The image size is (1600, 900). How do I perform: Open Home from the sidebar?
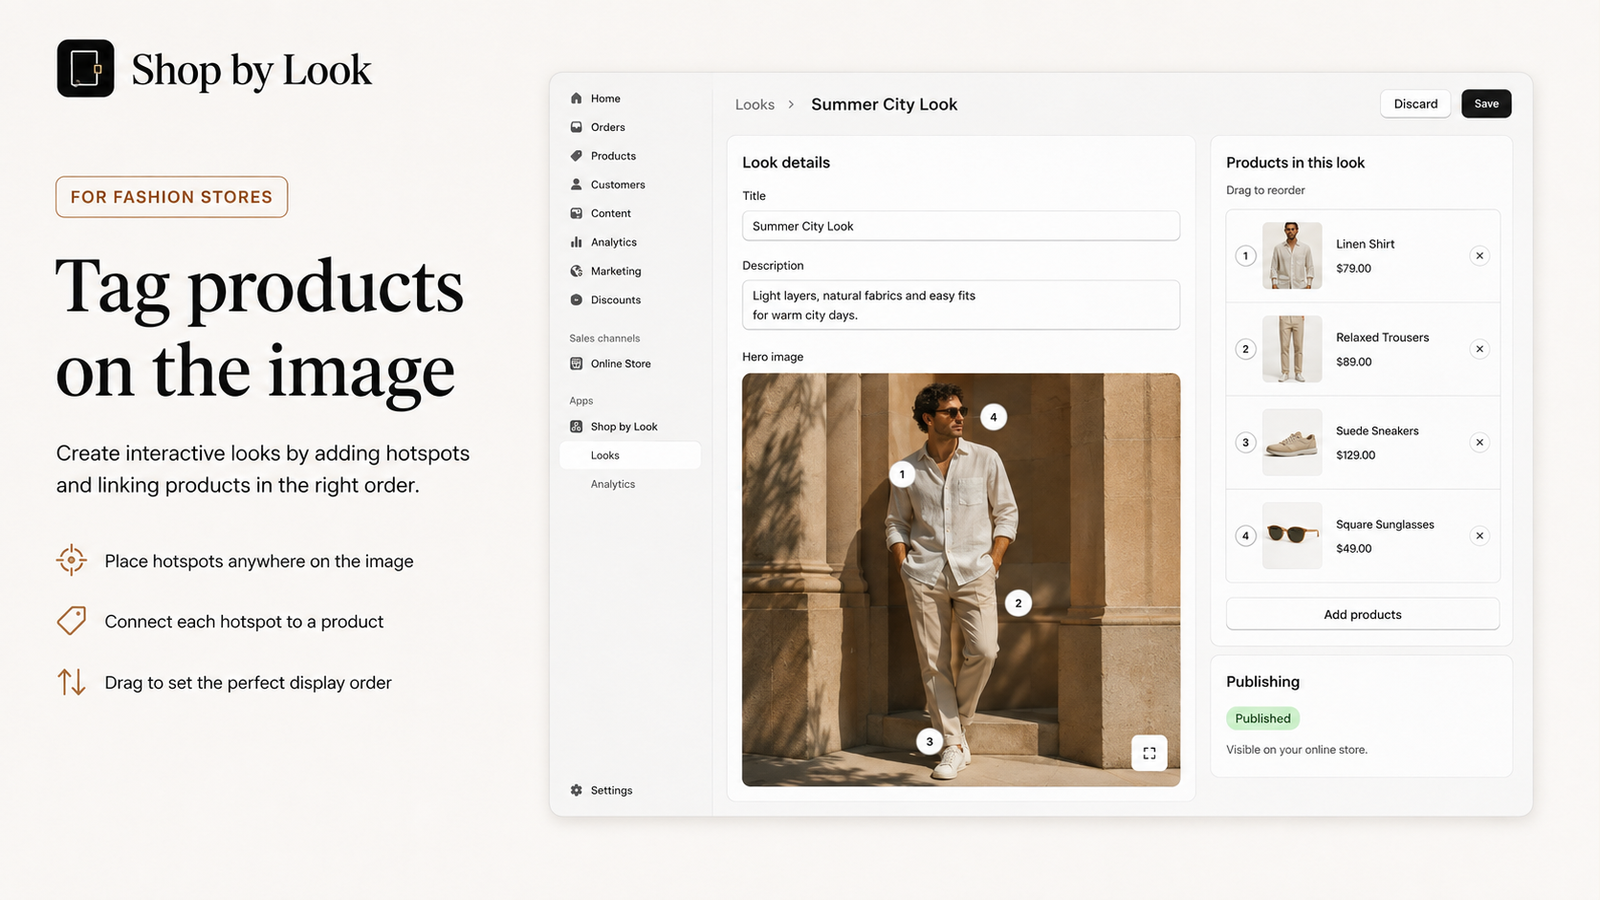point(595,98)
